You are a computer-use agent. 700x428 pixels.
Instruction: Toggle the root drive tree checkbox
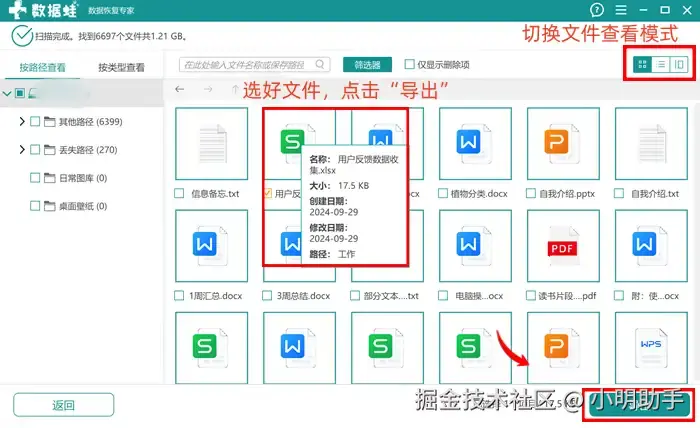20,93
